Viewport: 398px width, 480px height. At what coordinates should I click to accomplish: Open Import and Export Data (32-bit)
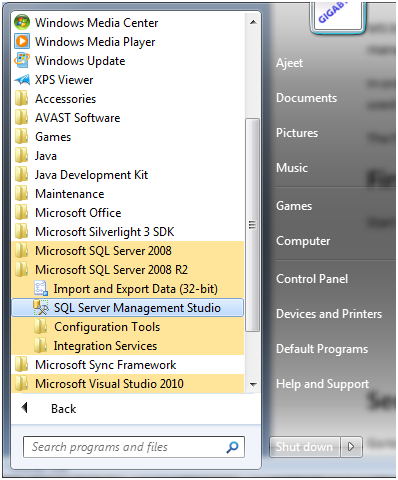128,289
